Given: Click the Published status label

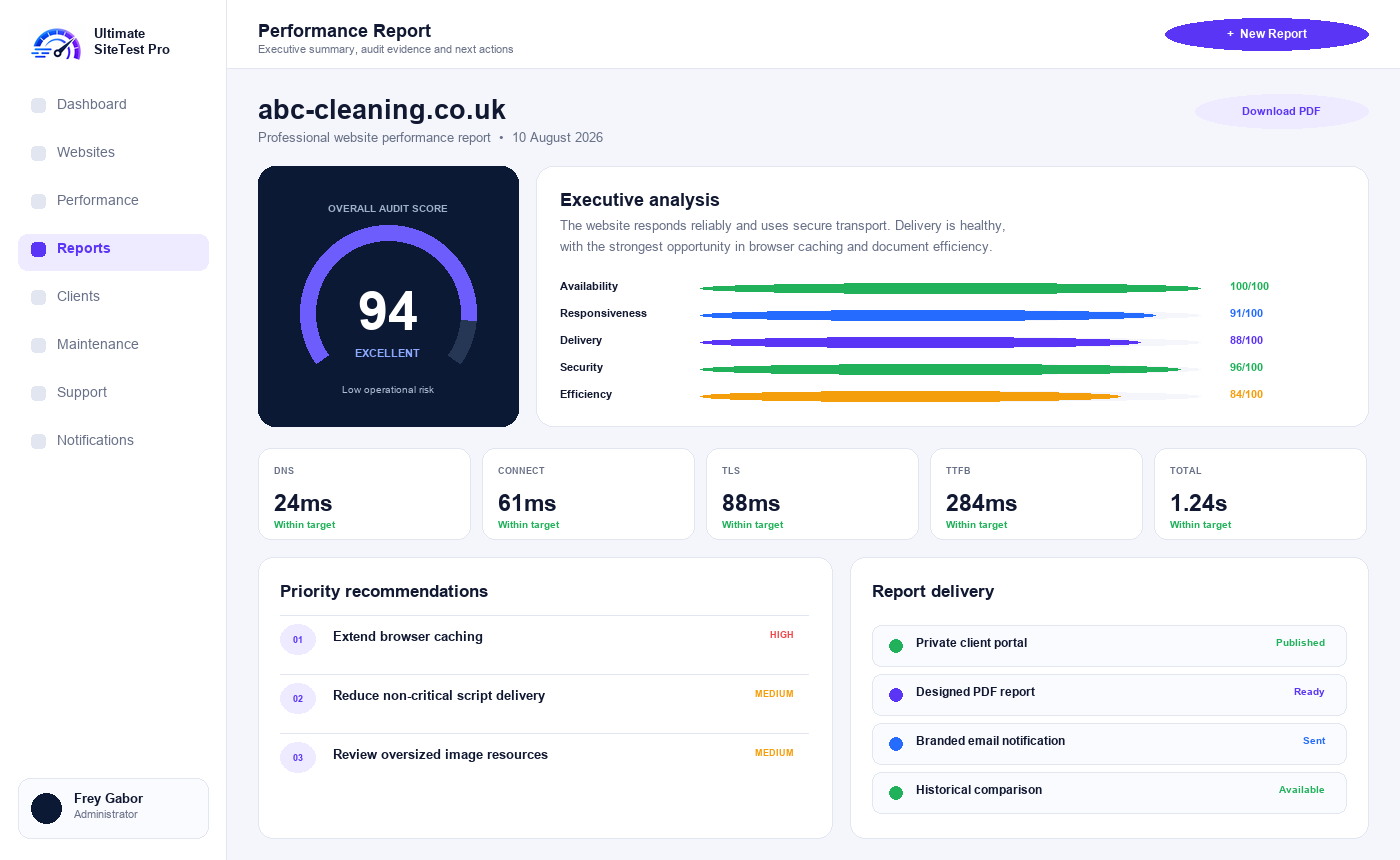Looking at the screenshot, I should click(x=1300, y=643).
